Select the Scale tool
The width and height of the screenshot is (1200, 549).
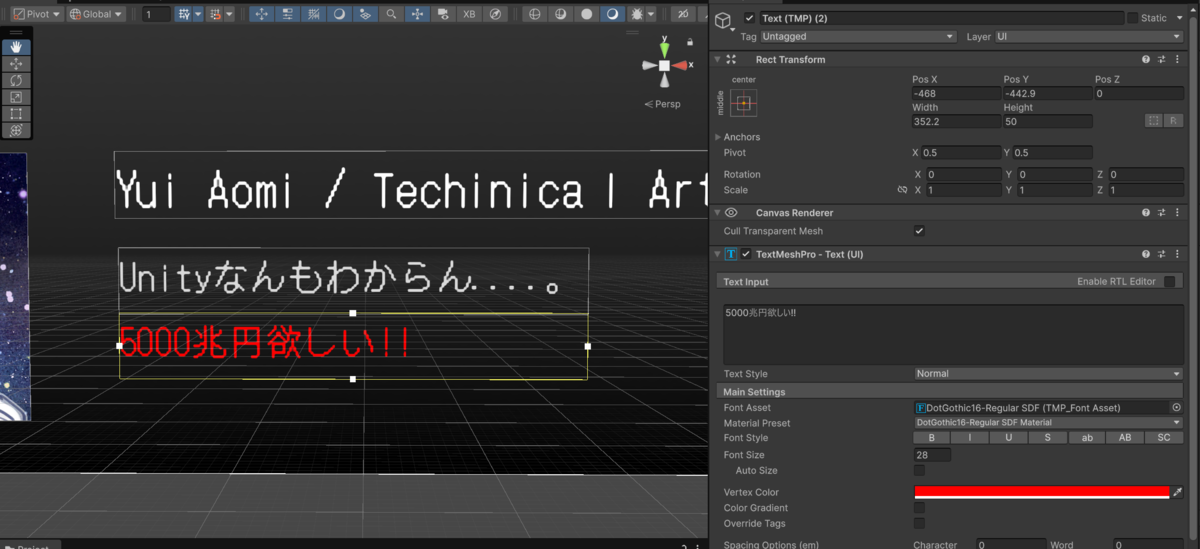click(16, 97)
